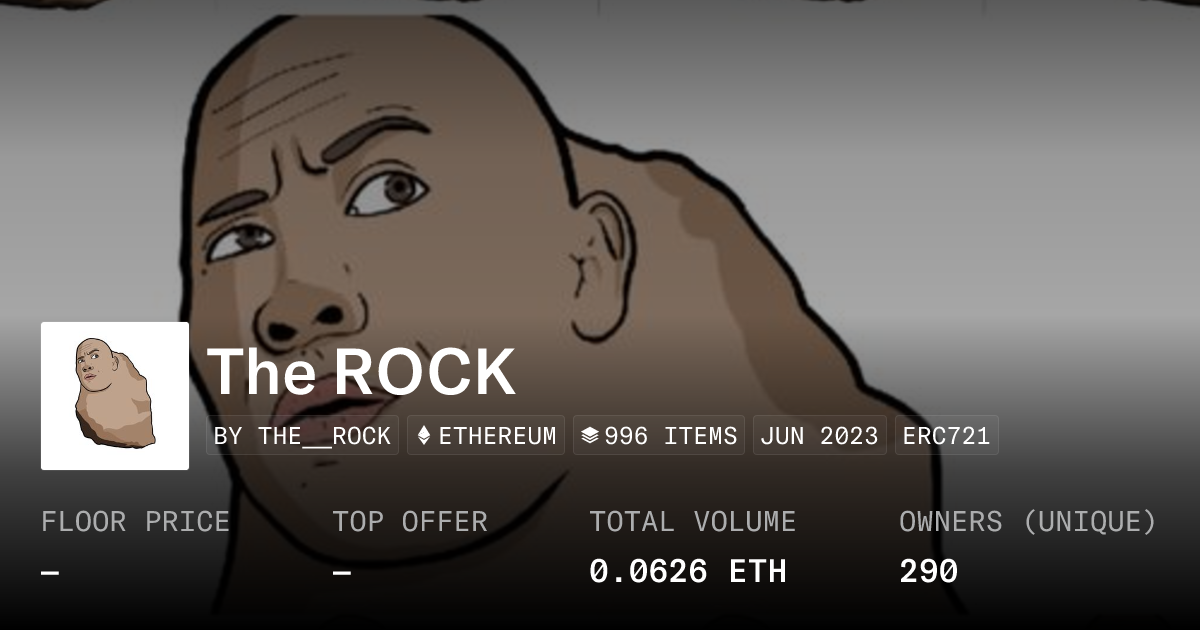The image size is (1200, 630).
Task: Open the BY THE__ROCK creator badge
Action: [302, 436]
